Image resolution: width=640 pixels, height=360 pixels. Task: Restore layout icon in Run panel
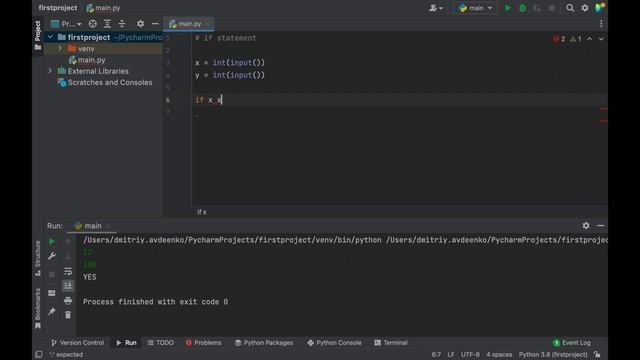point(52,293)
